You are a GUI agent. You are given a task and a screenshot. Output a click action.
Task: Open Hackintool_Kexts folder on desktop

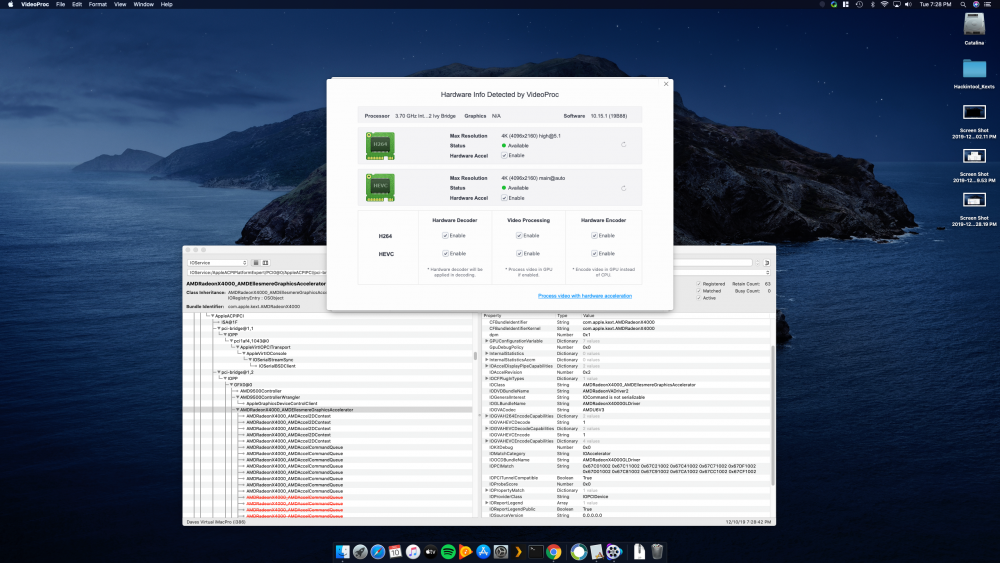pyautogui.click(x=974, y=68)
